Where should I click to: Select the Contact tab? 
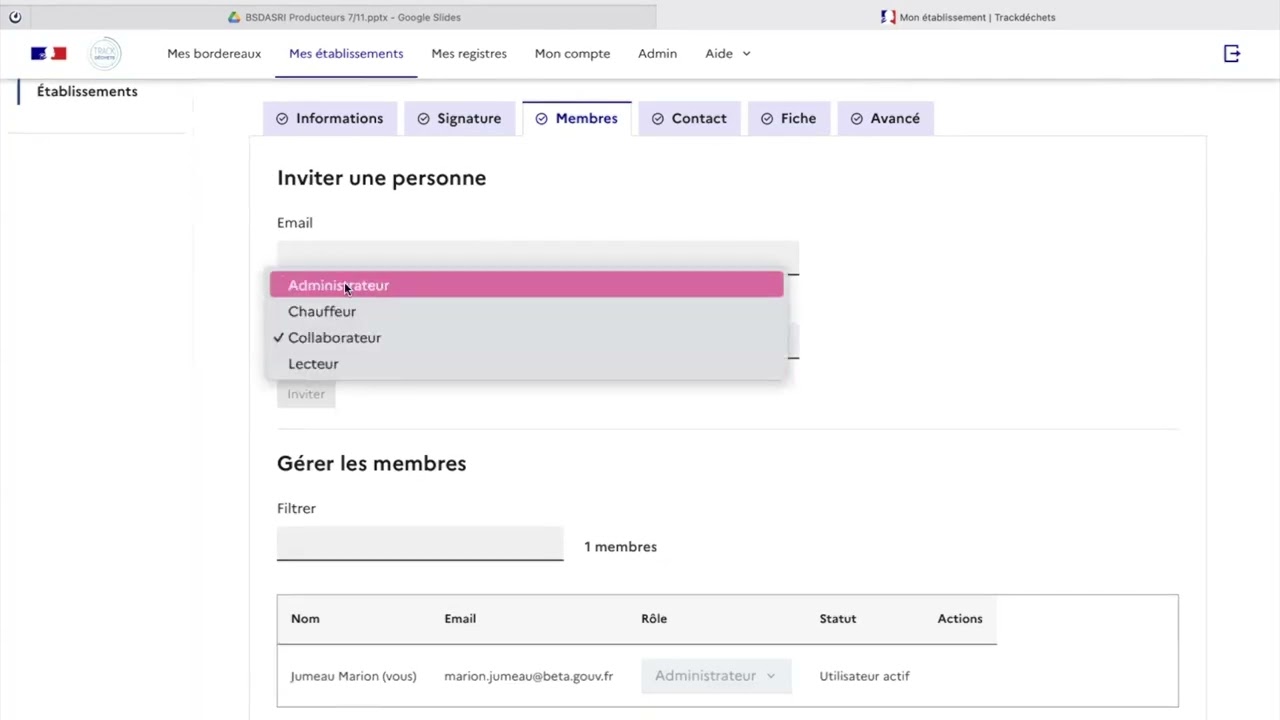click(x=689, y=118)
